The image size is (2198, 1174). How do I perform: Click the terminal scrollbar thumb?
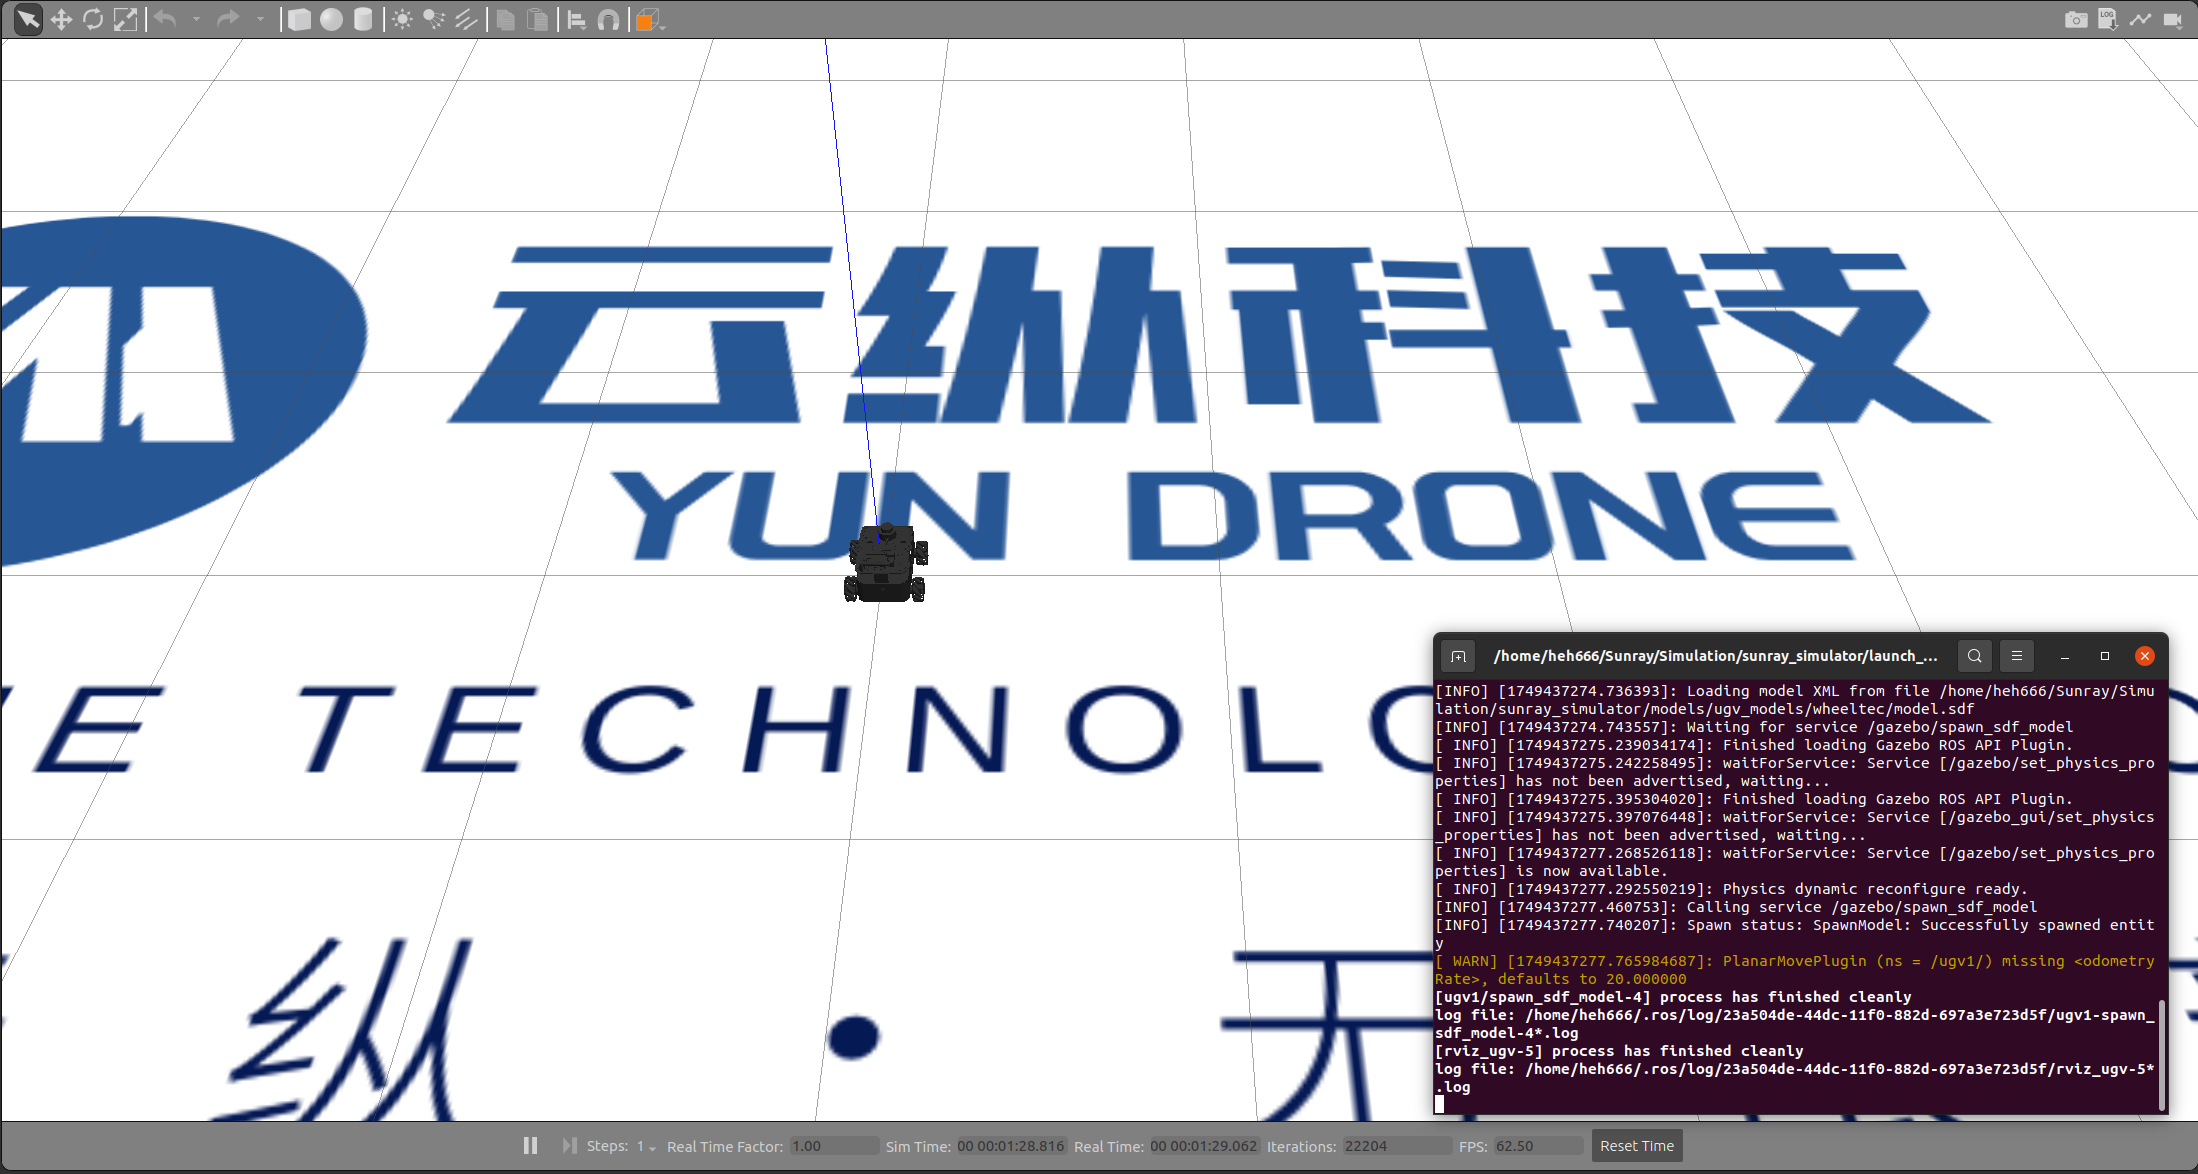pos(2162,1054)
